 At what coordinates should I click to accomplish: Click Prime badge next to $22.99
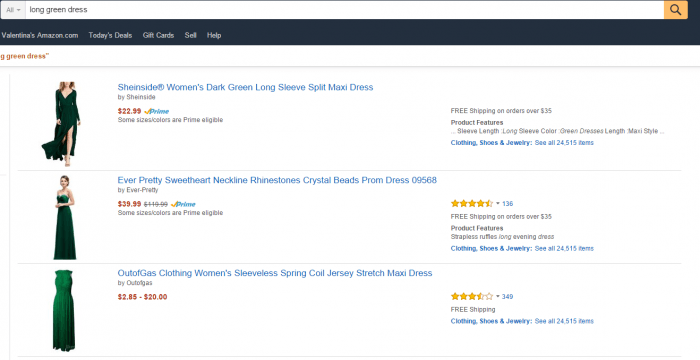coord(157,111)
